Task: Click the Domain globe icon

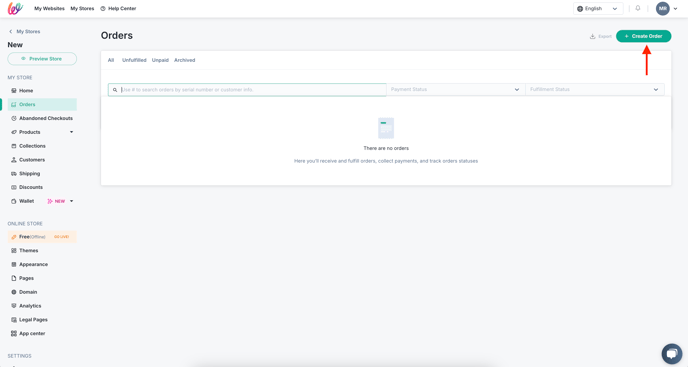Action: 14,292
